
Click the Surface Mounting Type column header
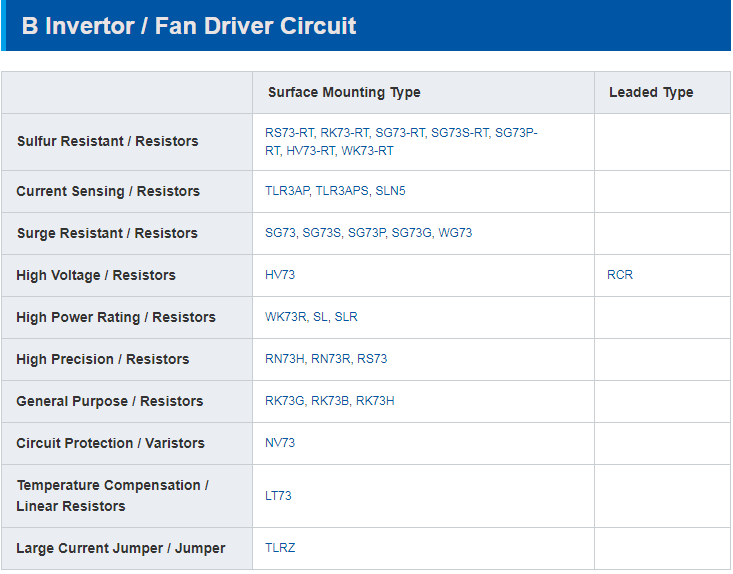pos(344,92)
